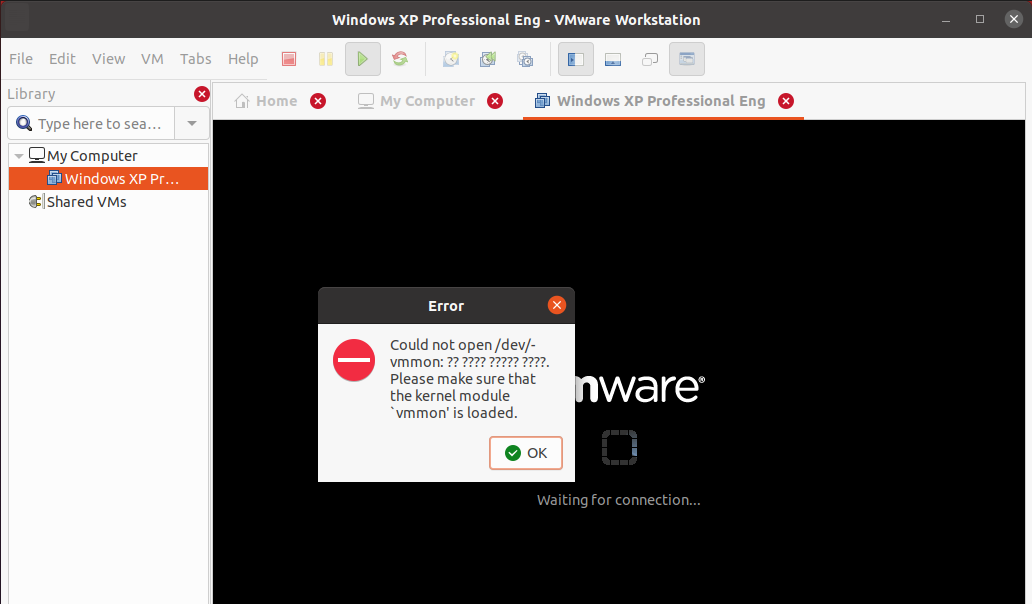Close the Error dialog with the X
Screen dimensions: 1032x604
coord(557,305)
